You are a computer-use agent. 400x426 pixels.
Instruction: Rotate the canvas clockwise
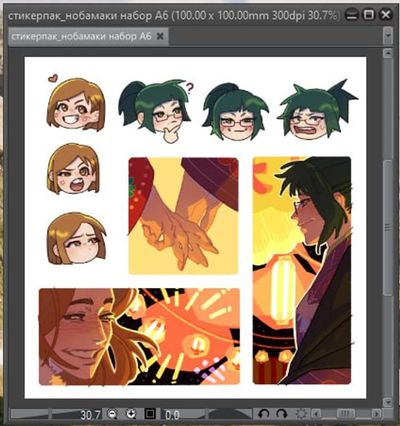(282, 414)
